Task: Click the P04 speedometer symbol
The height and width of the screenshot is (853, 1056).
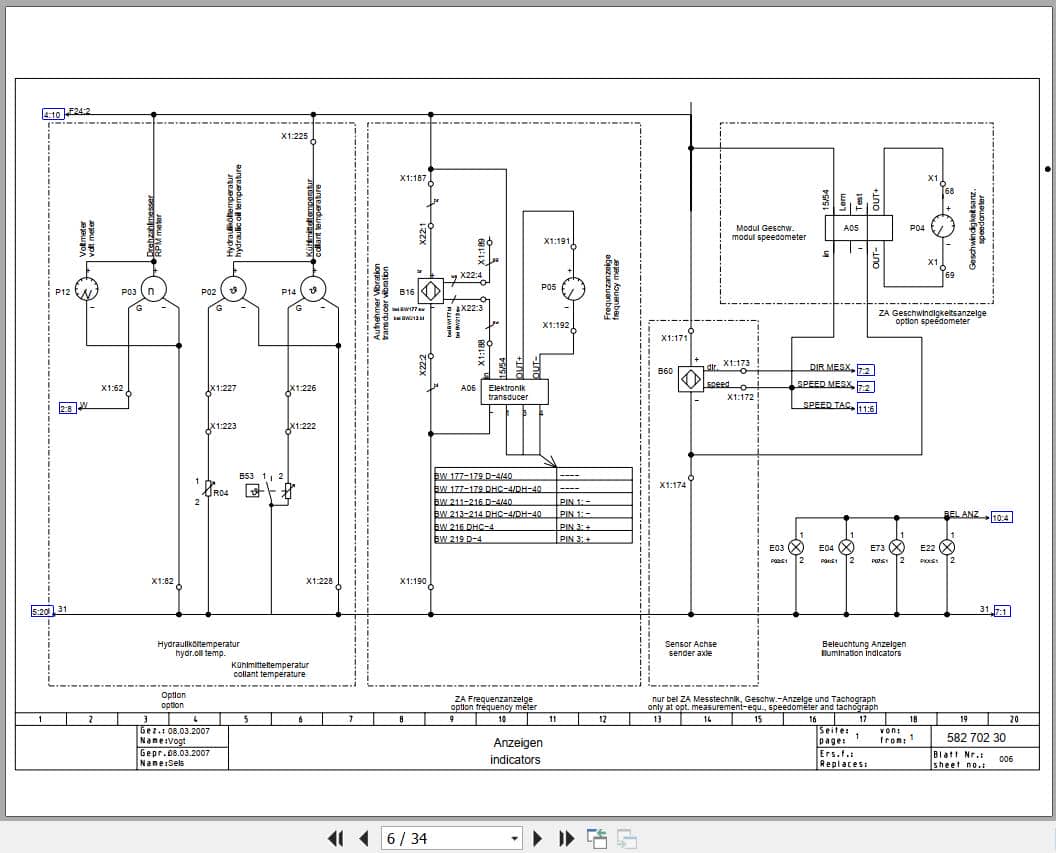Action: (x=942, y=227)
